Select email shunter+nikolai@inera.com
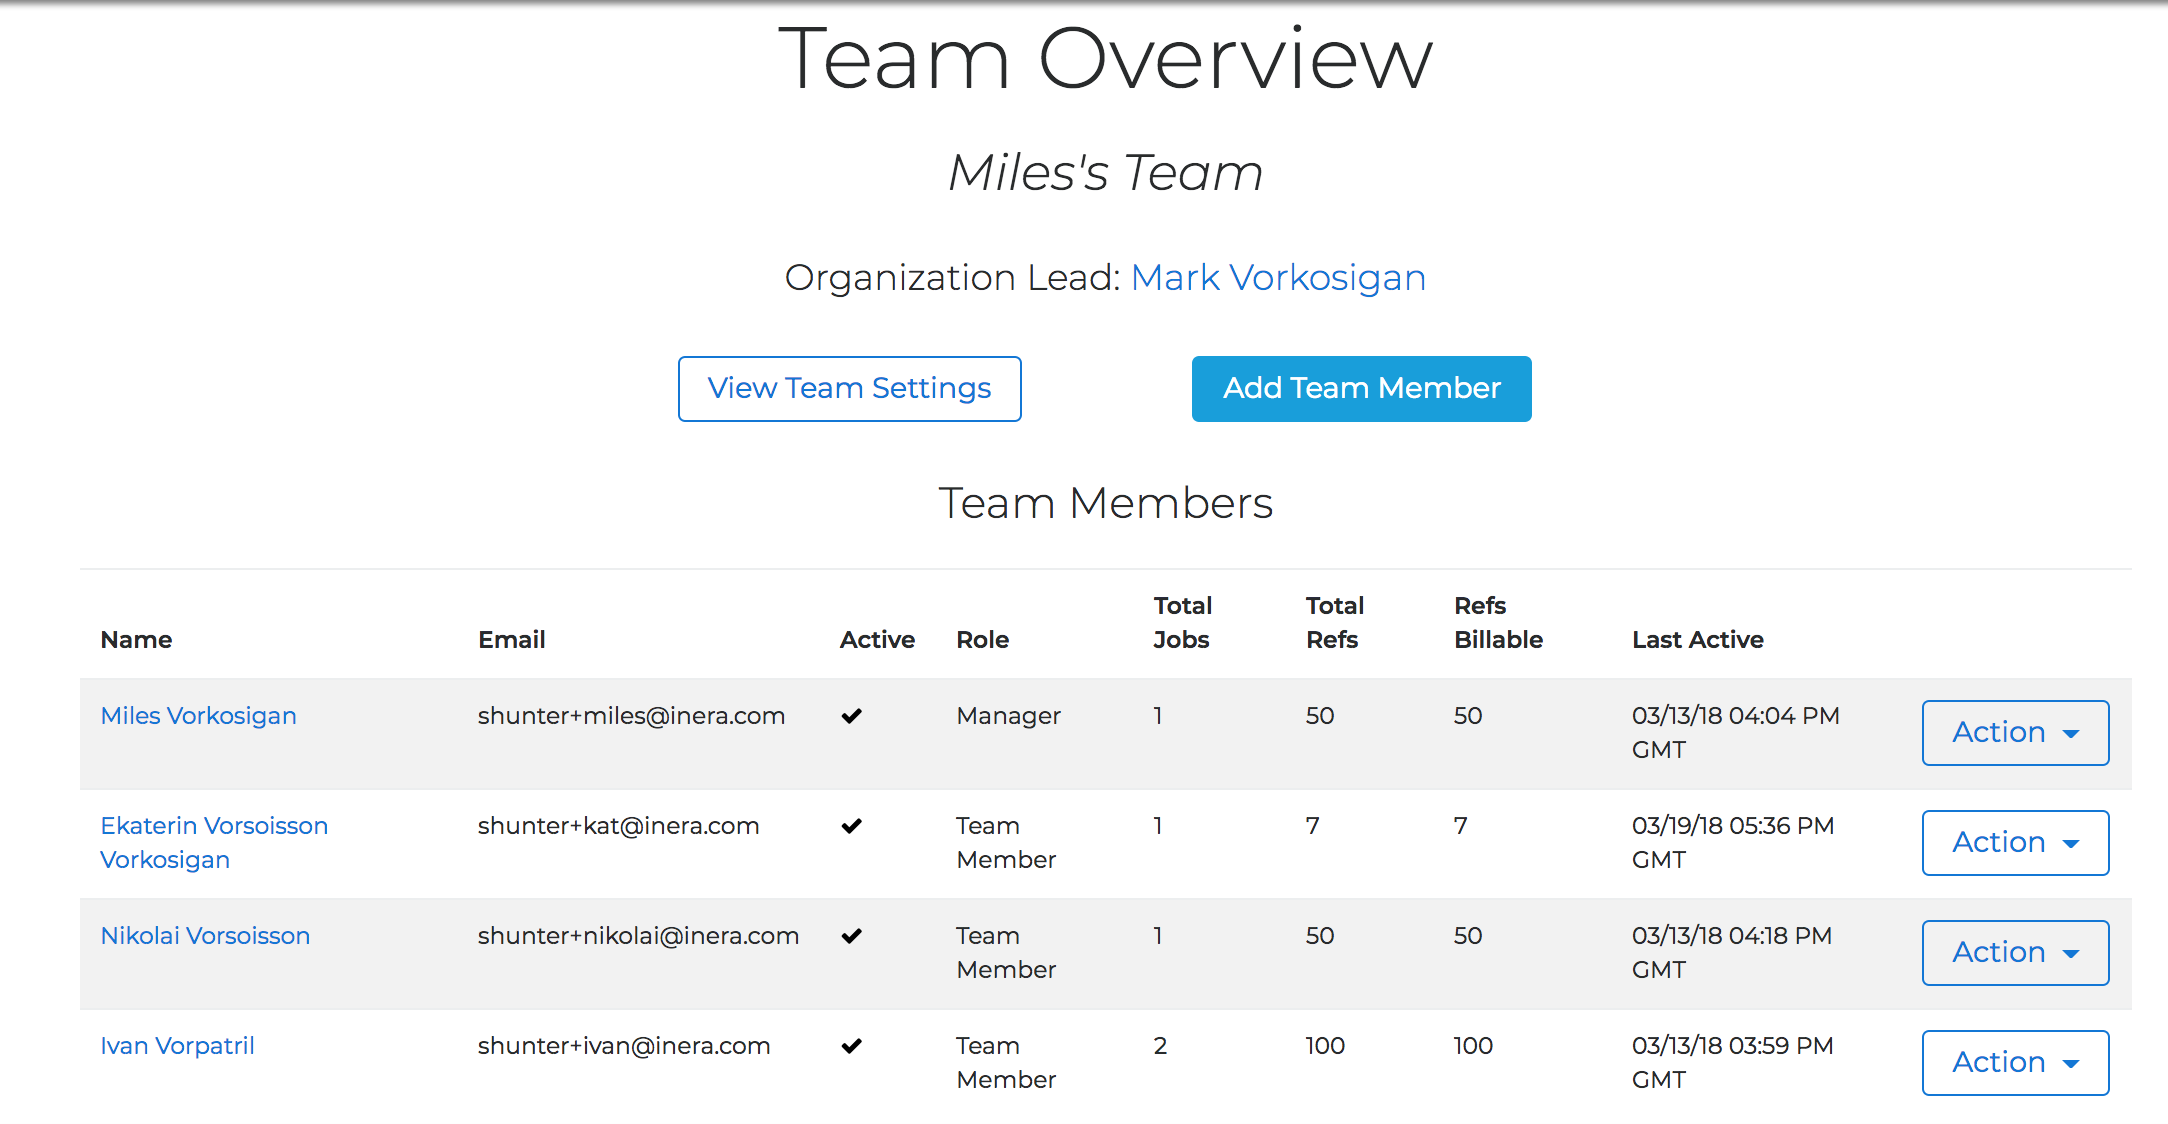 click(638, 936)
